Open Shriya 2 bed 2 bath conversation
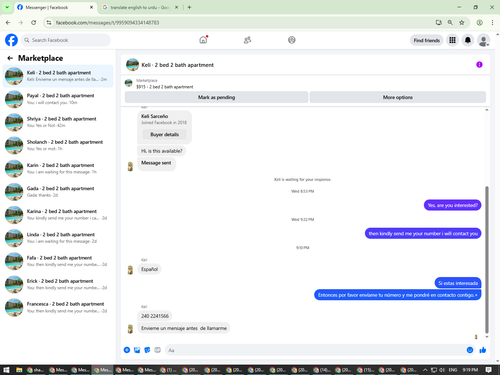500x375 pixels. point(58,122)
